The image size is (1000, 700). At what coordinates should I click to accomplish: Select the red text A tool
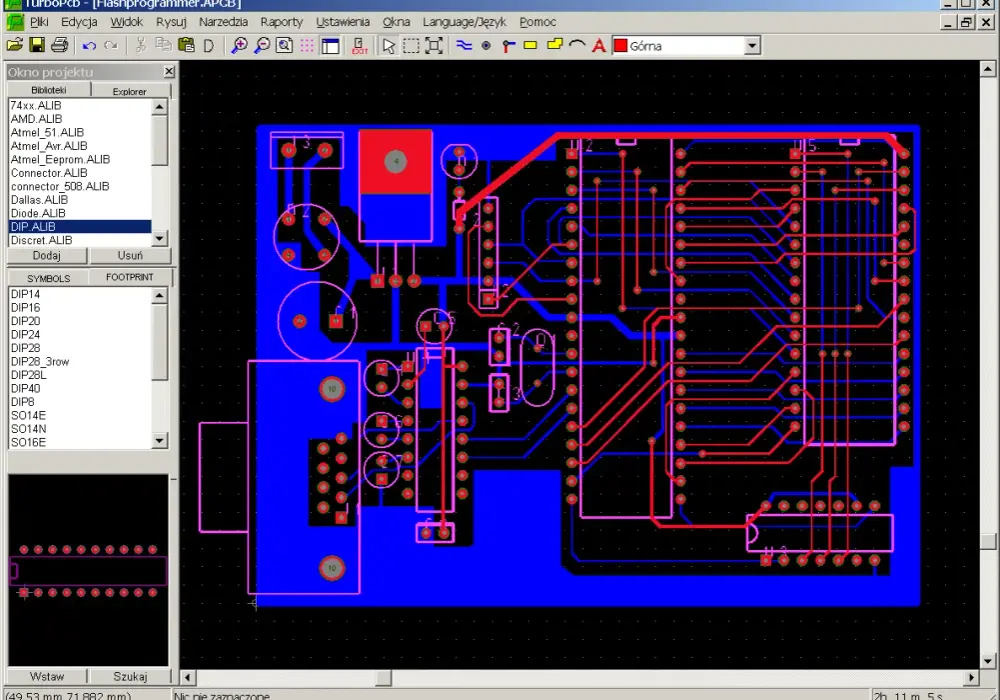pyautogui.click(x=598, y=46)
